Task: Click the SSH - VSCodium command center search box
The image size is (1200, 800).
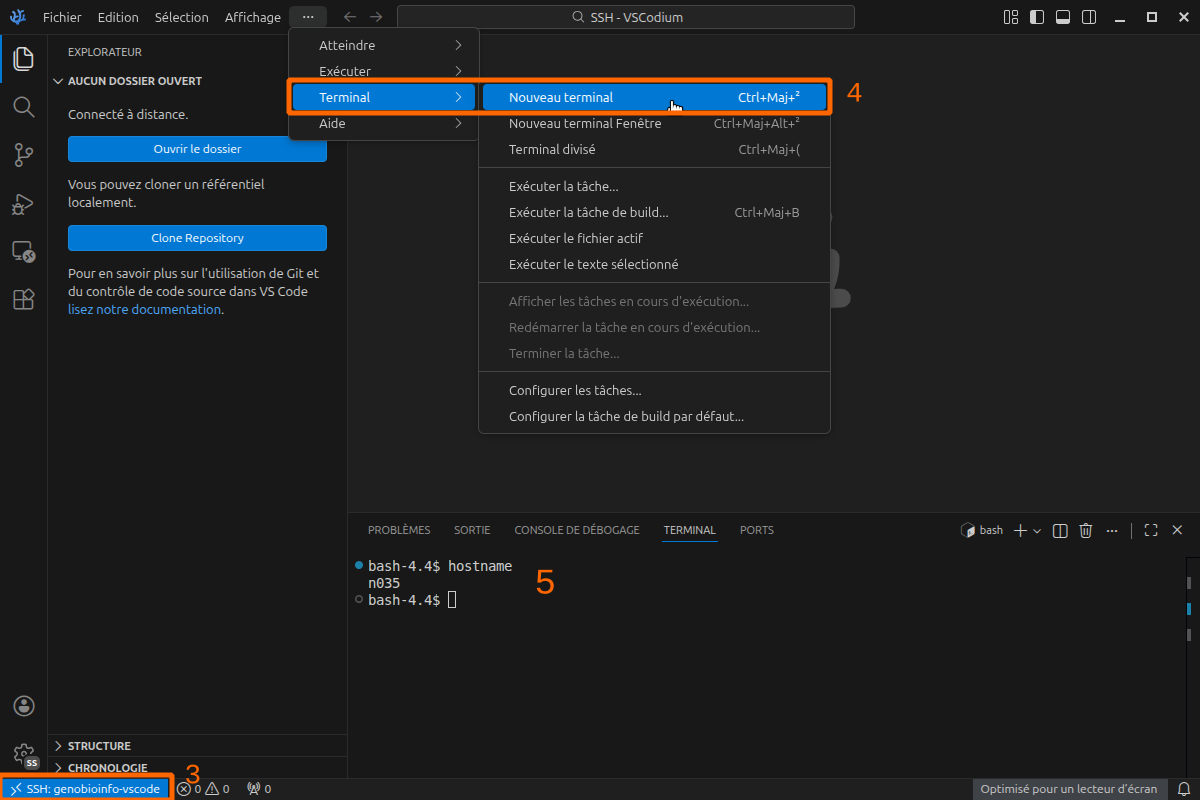Action: pos(626,17)
